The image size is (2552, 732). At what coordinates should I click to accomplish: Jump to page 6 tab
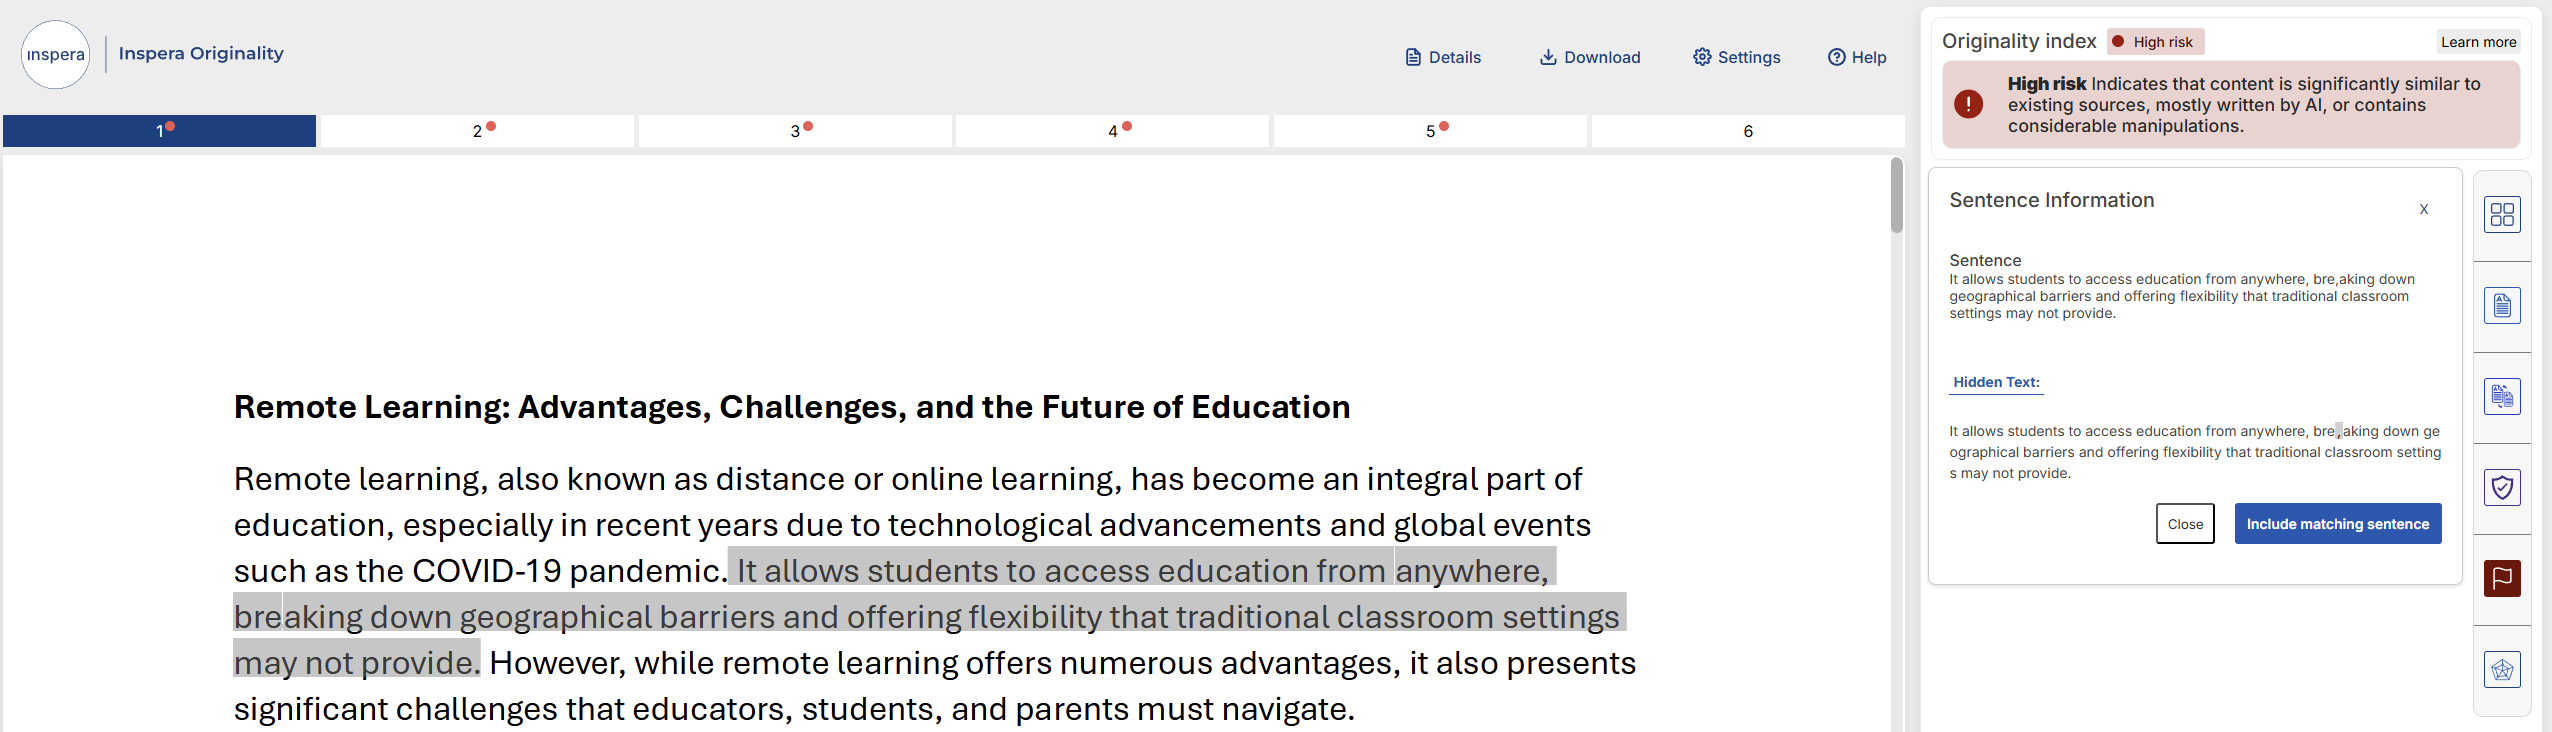pos(1748,131)
